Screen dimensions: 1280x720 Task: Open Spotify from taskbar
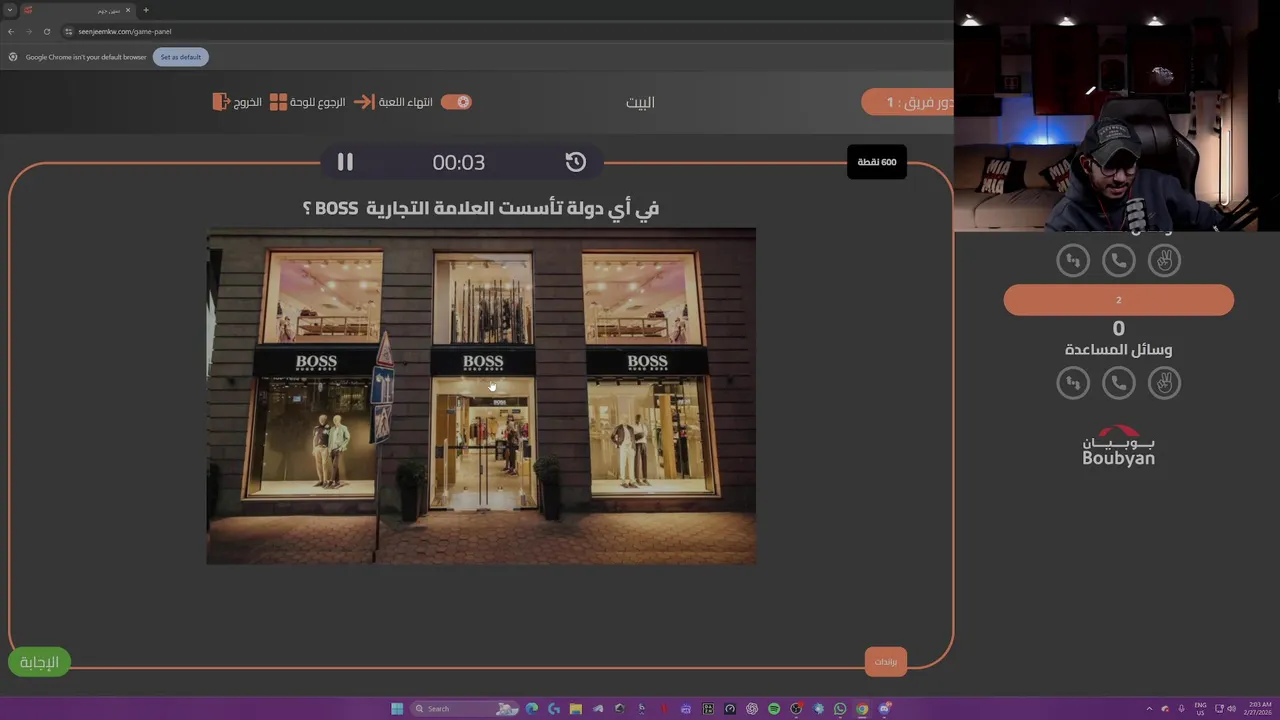tap(774, 709)
